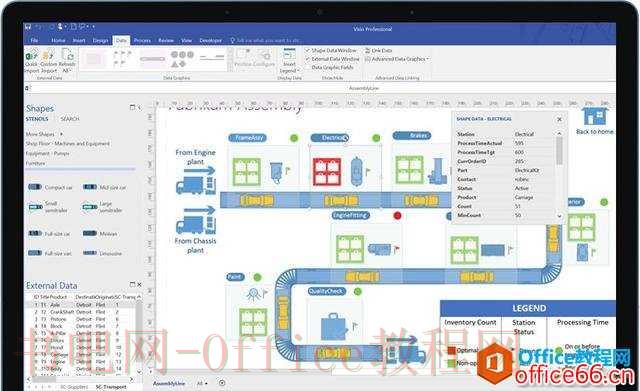
Task: Close the Shape Data - Electrical panel
Action: [x=560, y=119]
